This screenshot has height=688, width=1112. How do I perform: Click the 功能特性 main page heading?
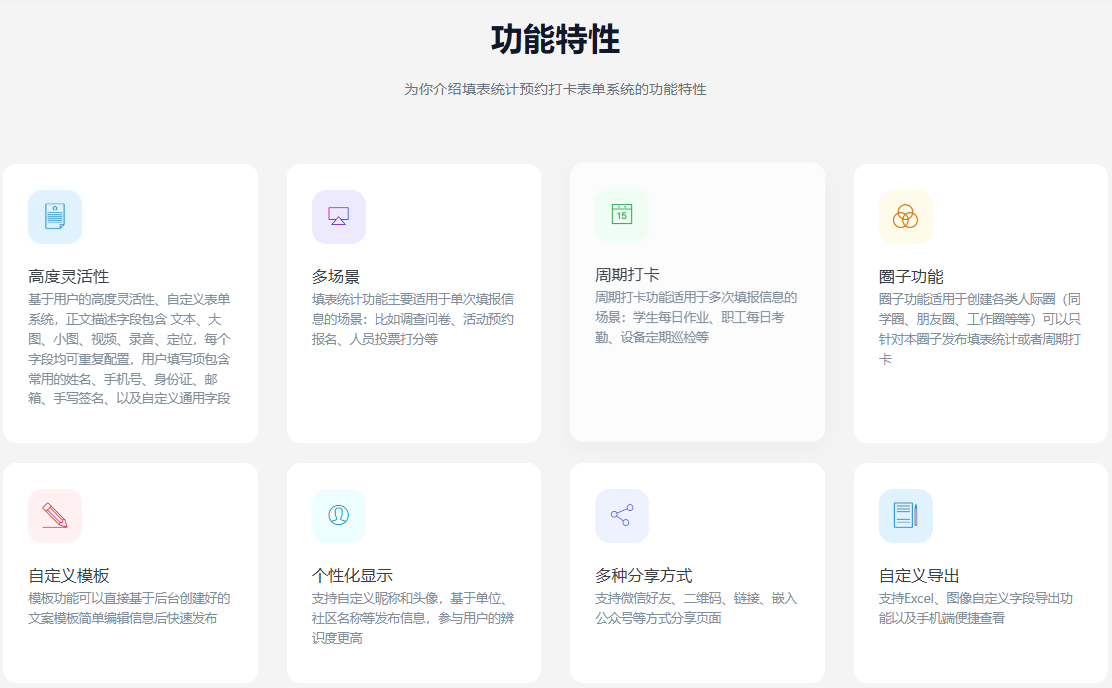pyautogui.click(x=555, y=40)
